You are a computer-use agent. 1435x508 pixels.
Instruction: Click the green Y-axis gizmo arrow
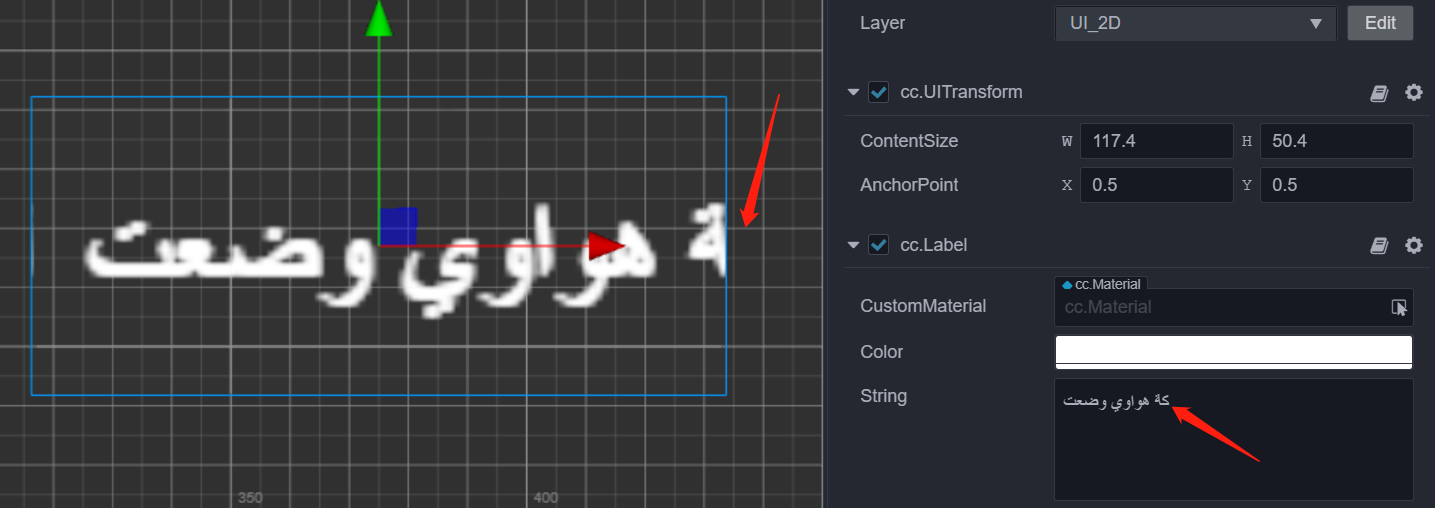(378, 18)
